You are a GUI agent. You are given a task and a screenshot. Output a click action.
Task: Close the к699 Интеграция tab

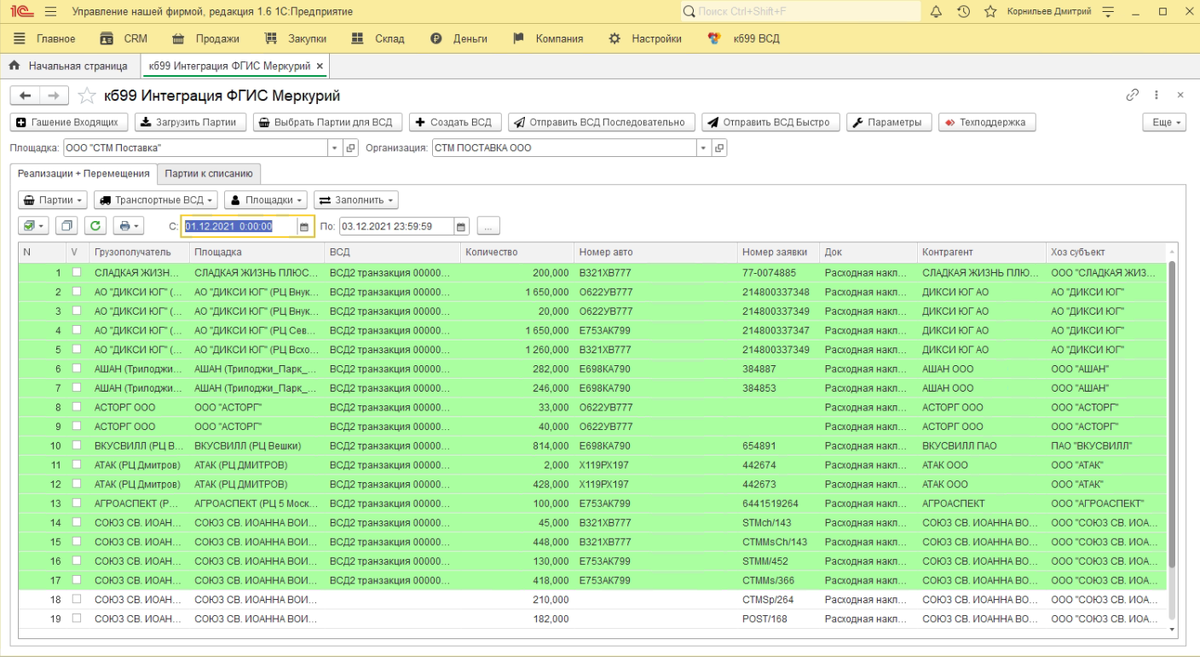point(320,66)
